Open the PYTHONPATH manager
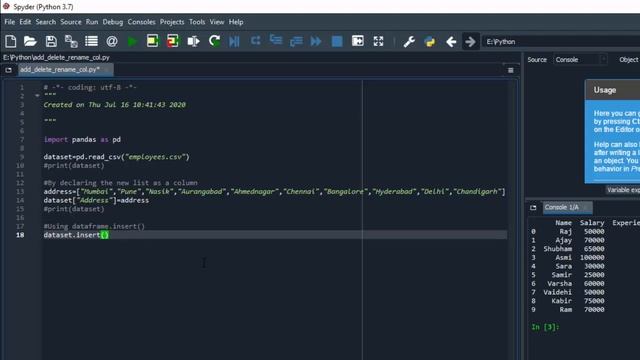Screen dimensions: 640x360 coord(429,41)
